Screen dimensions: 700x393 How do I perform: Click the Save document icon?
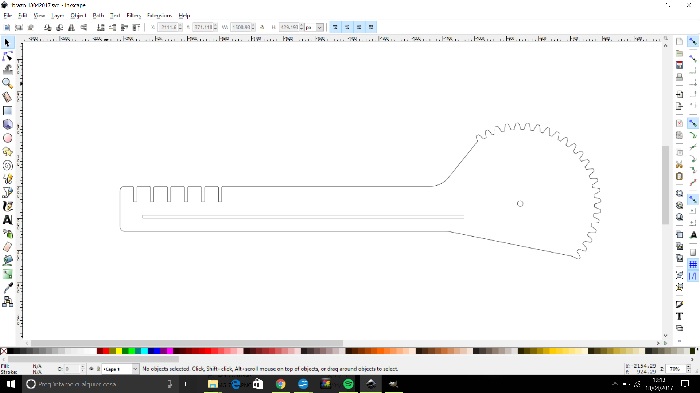679,65
